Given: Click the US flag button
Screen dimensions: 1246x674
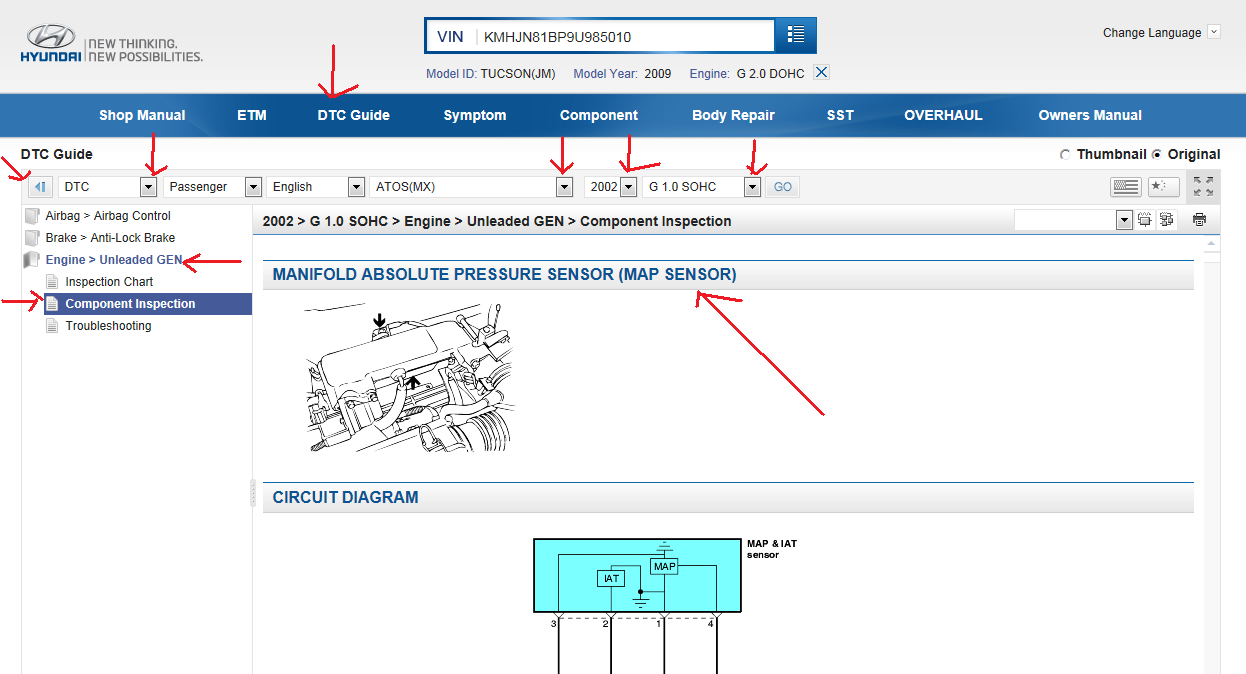Looking at the screenshot, I should (1125, 187).
